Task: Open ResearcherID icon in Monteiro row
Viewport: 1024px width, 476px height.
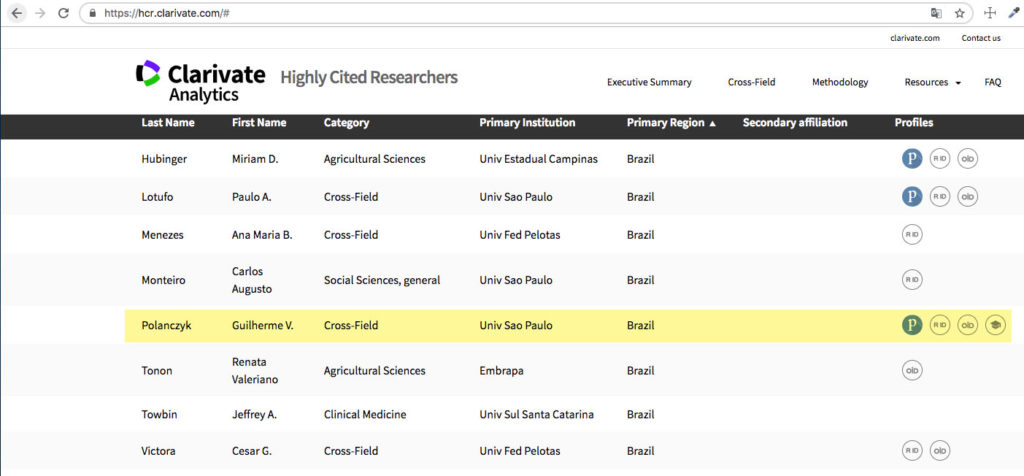Action: (x=912, y=280)
